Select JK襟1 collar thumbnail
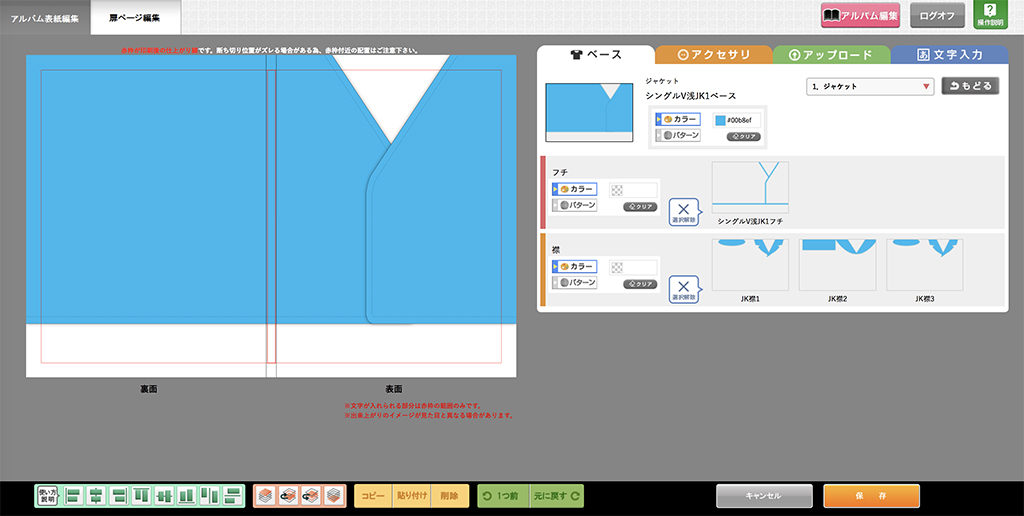Image resolution: width=1024 pixels, height=516 pixels. [750, 265]
